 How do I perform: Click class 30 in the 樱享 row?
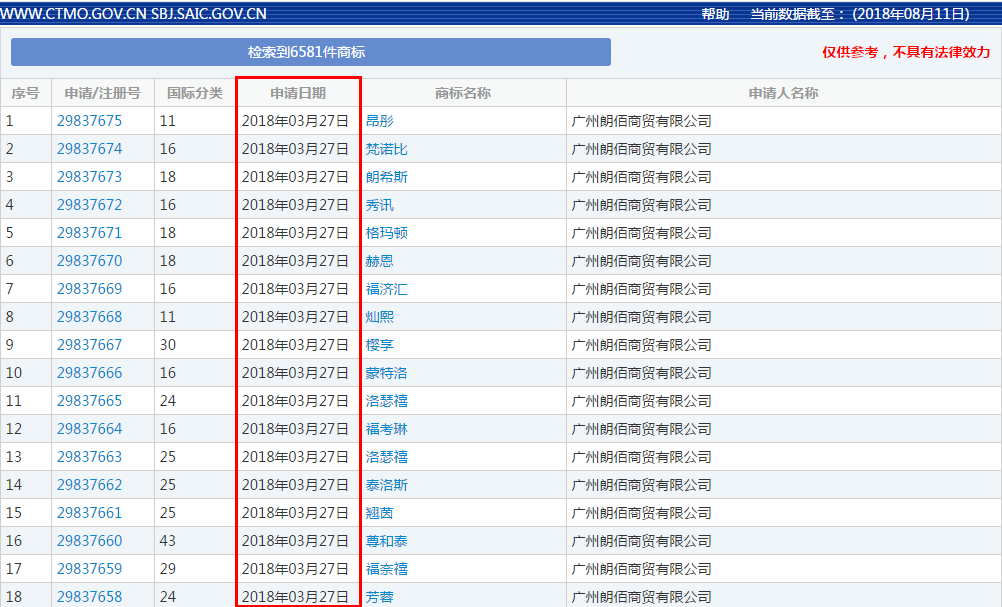168,345
